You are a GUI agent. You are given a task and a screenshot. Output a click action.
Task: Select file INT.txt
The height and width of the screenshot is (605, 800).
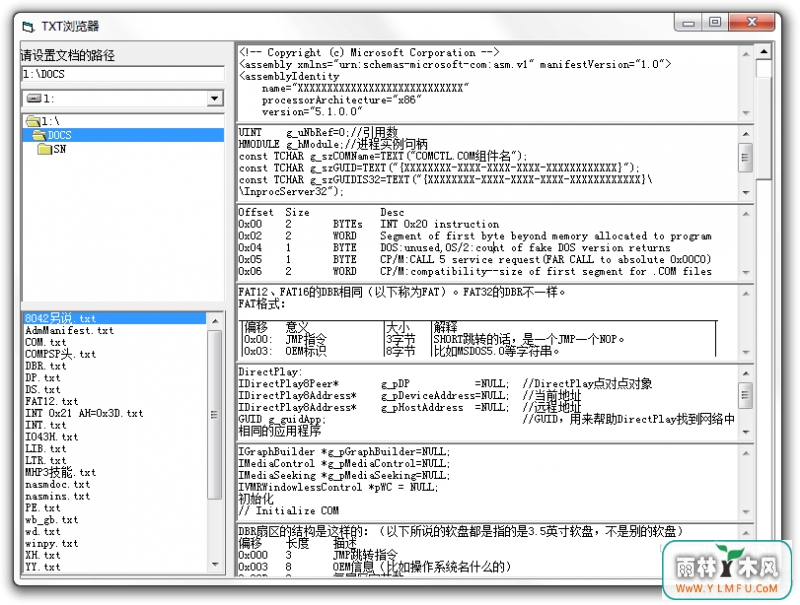(x=45, y=425)
